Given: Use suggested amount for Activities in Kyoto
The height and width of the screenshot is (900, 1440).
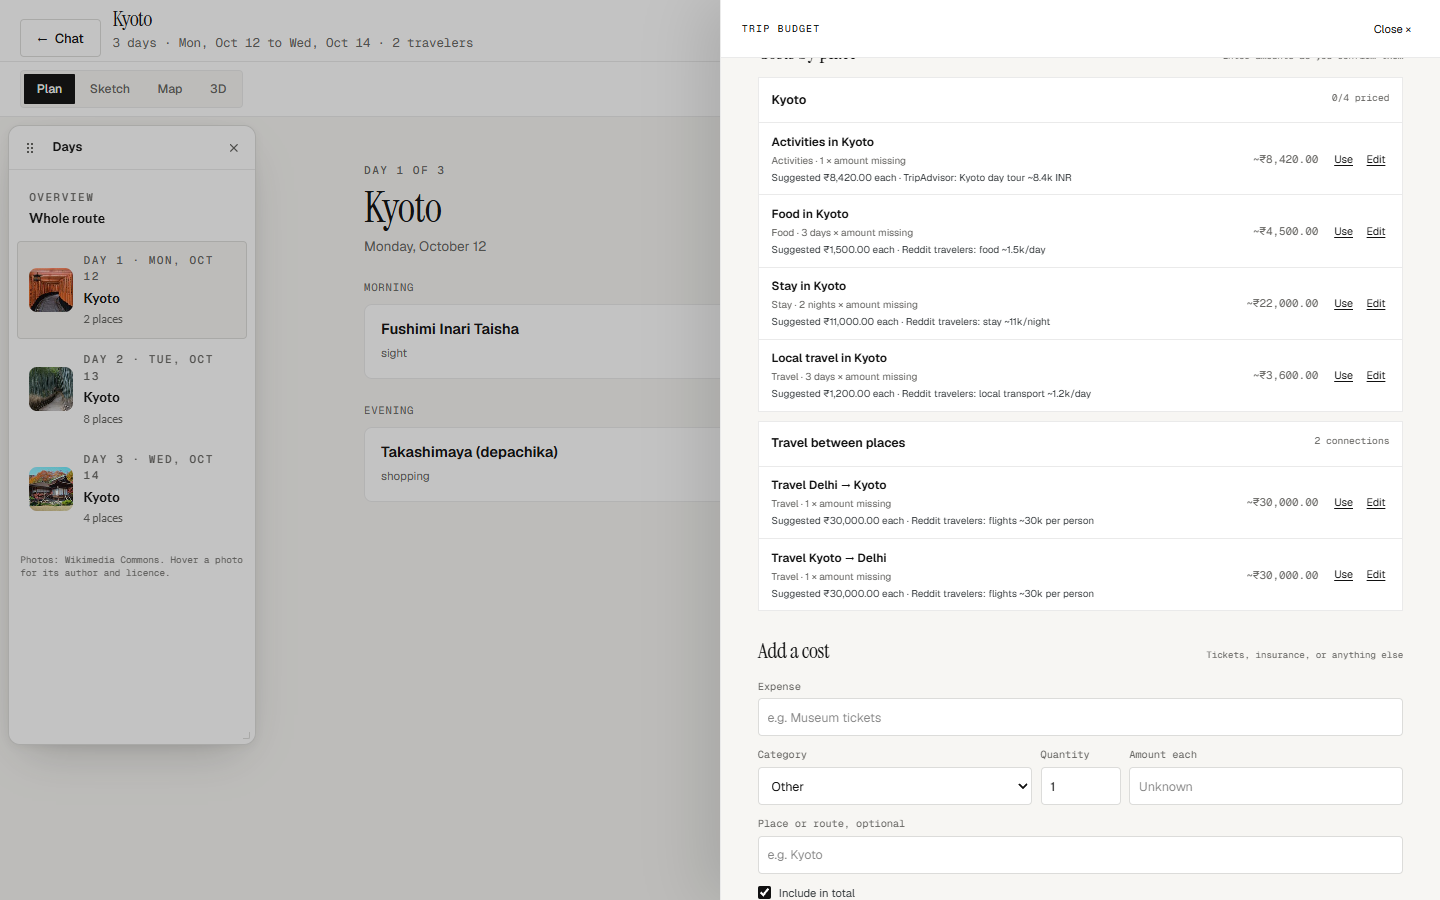Looking at the screenshot, I should pos(1343,160).
